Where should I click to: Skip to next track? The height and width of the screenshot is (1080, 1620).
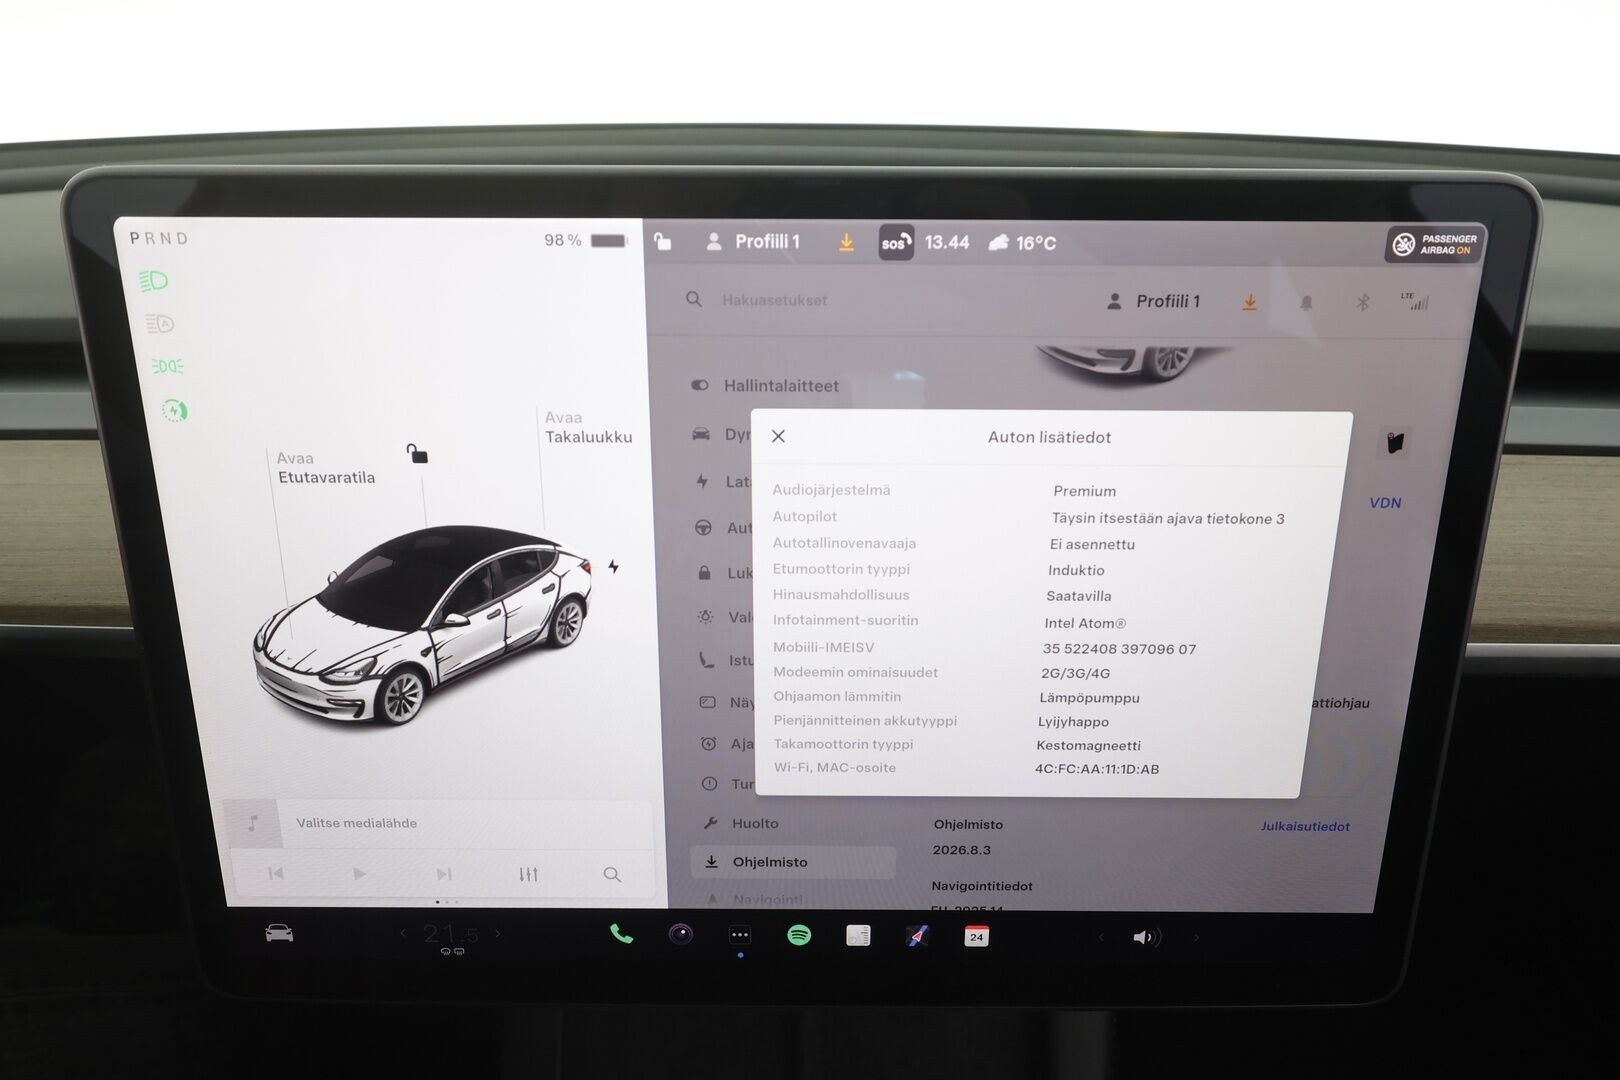click(444, 874)
